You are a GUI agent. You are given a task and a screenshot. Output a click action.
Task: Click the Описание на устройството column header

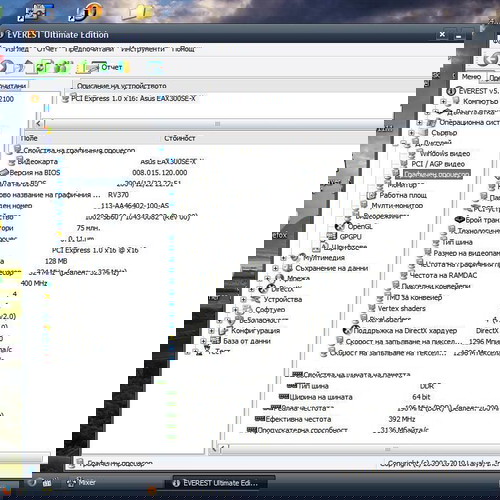point(122,86)
